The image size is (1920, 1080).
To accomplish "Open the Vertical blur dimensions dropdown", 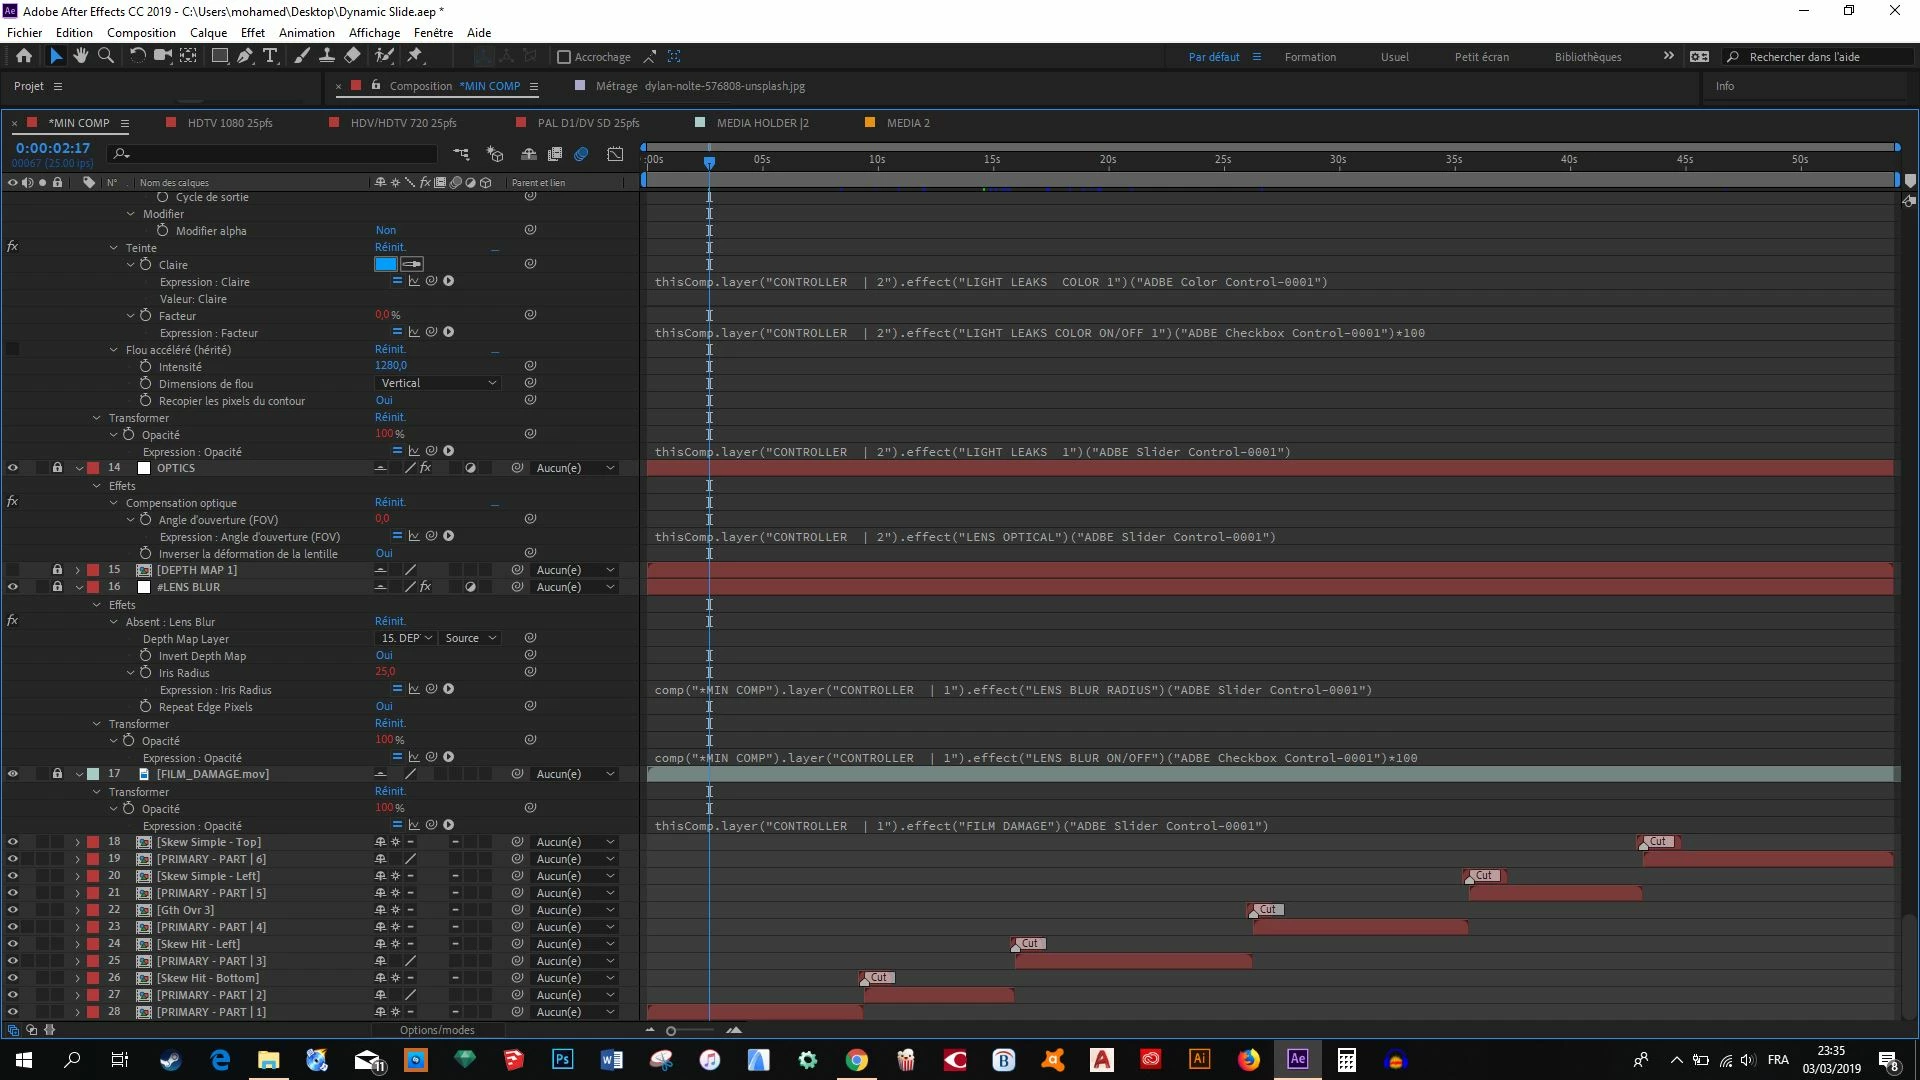I will coord(437,383).
